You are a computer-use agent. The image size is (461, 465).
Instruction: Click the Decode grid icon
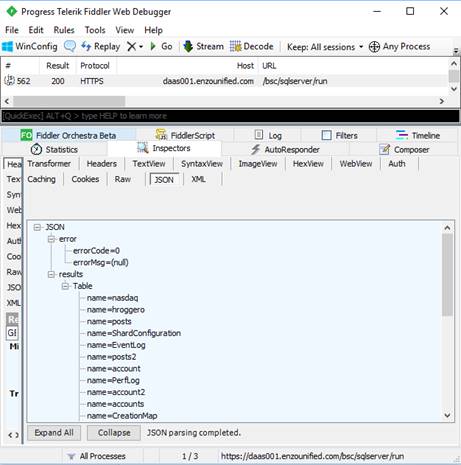235,46
